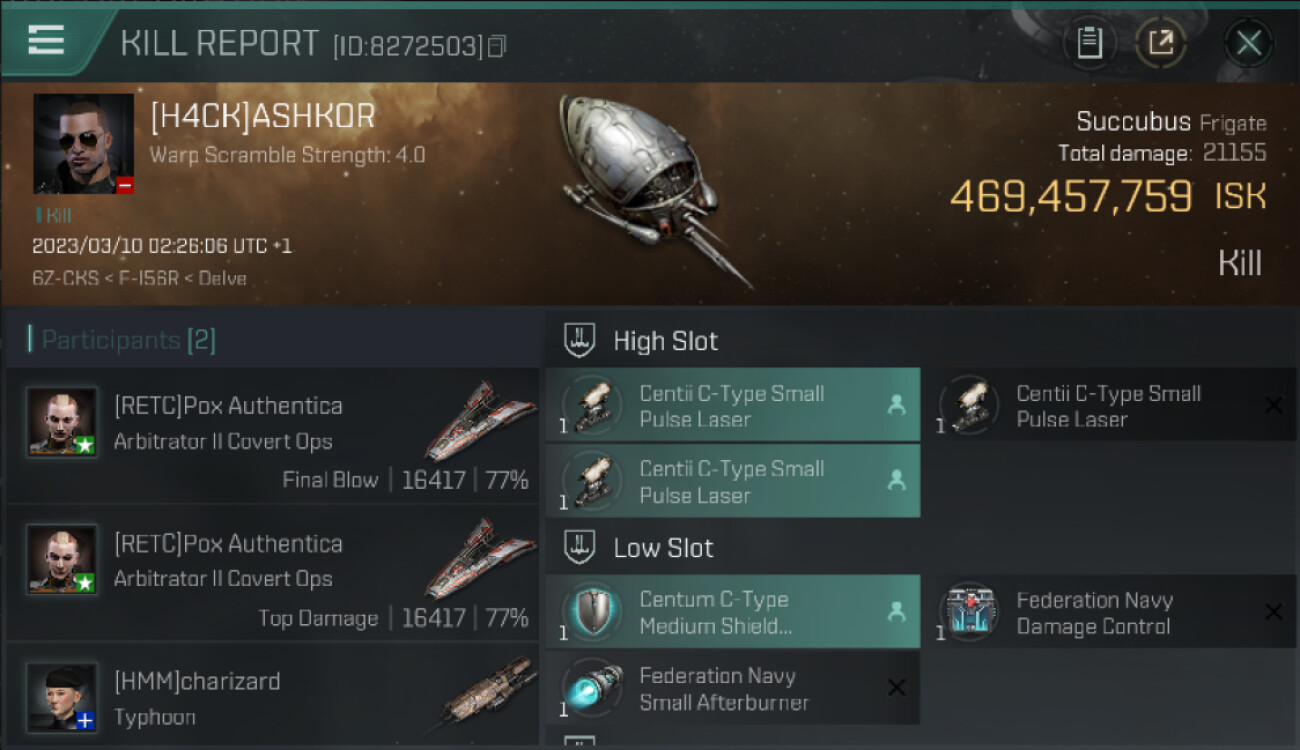
Task: Click the clipboard report icon
Action: (x=1089, y=43)
